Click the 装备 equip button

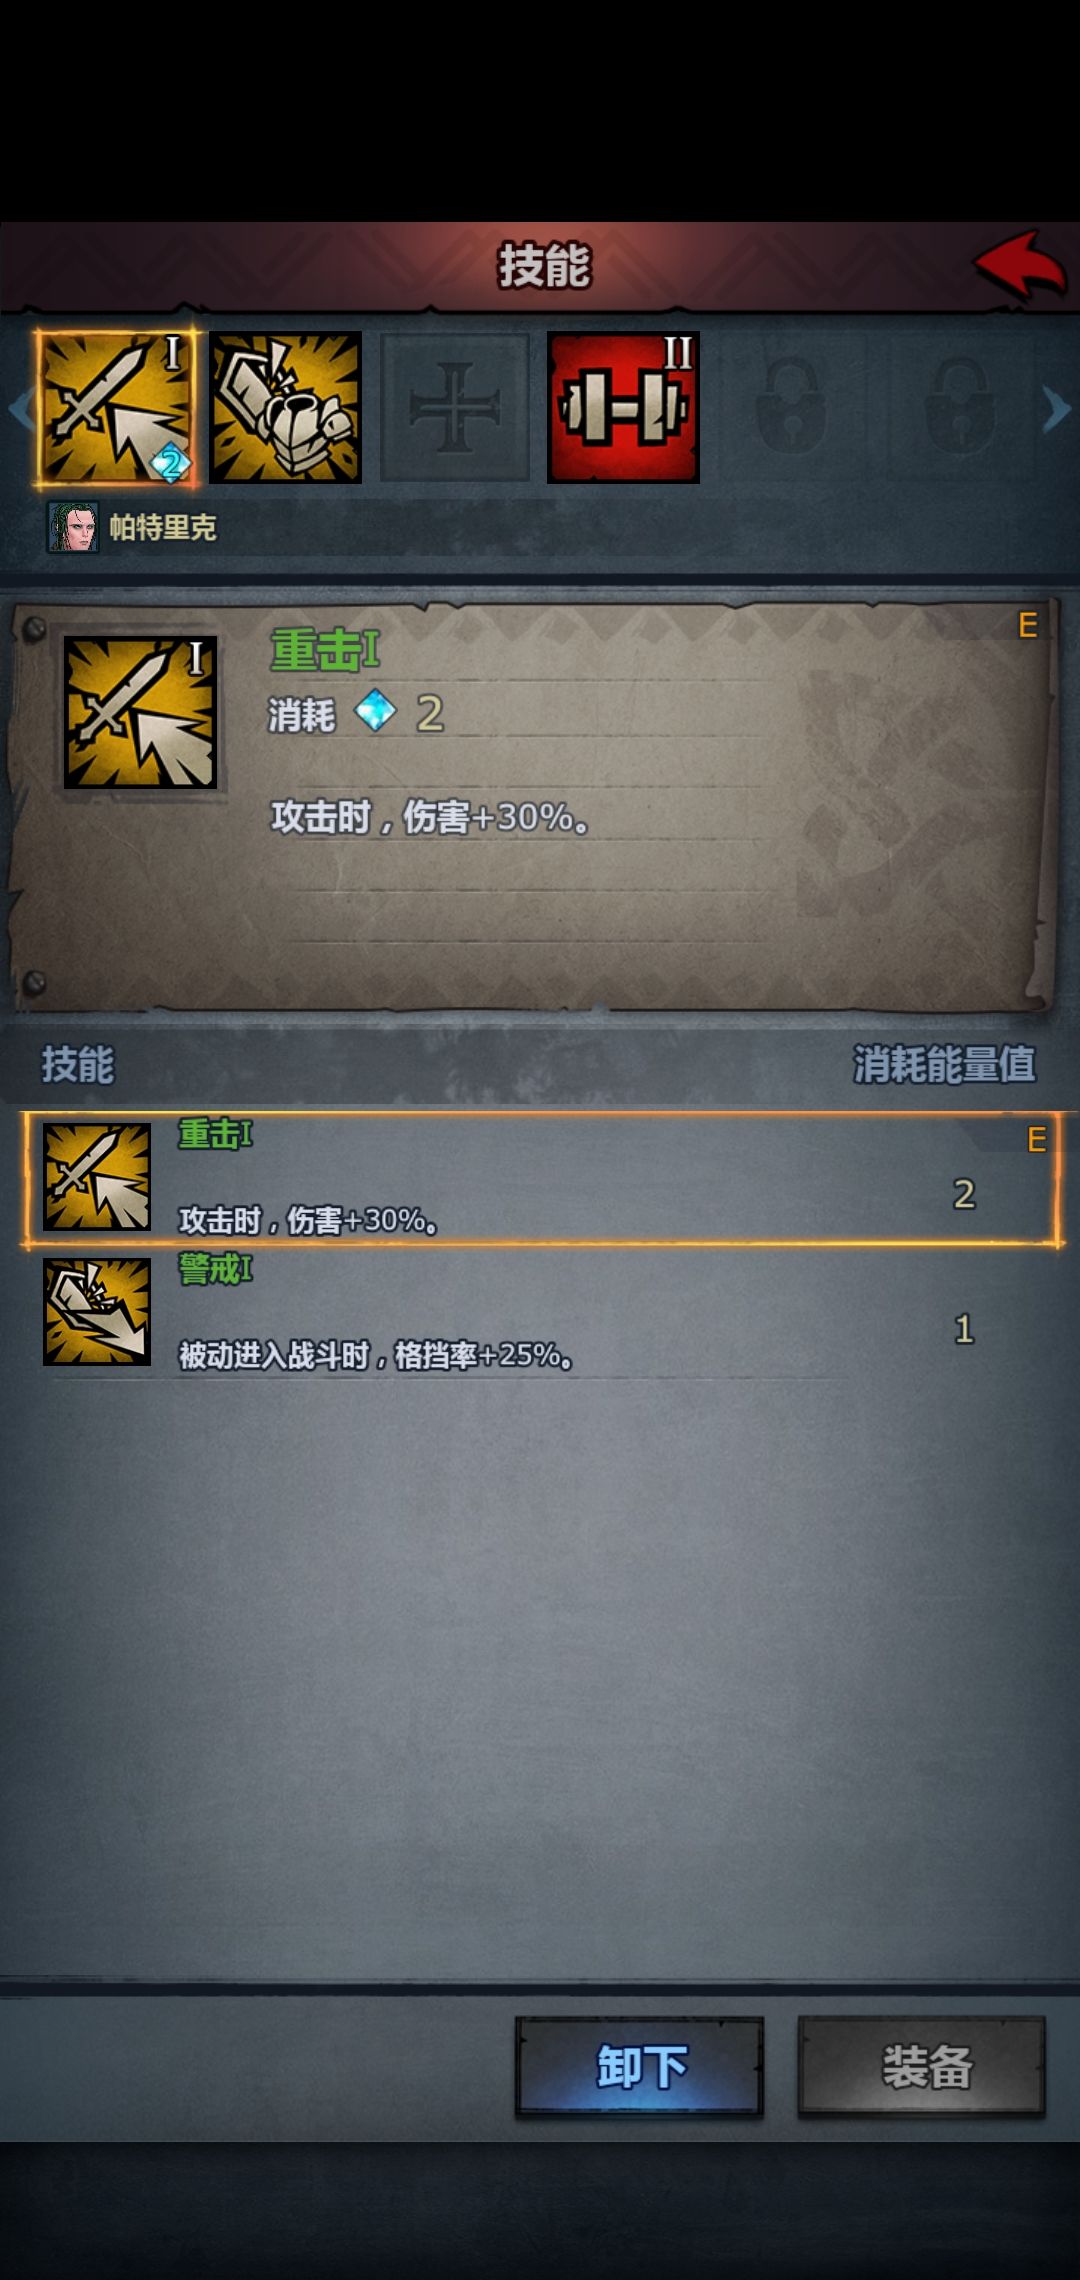click(x=922, y=2066)
